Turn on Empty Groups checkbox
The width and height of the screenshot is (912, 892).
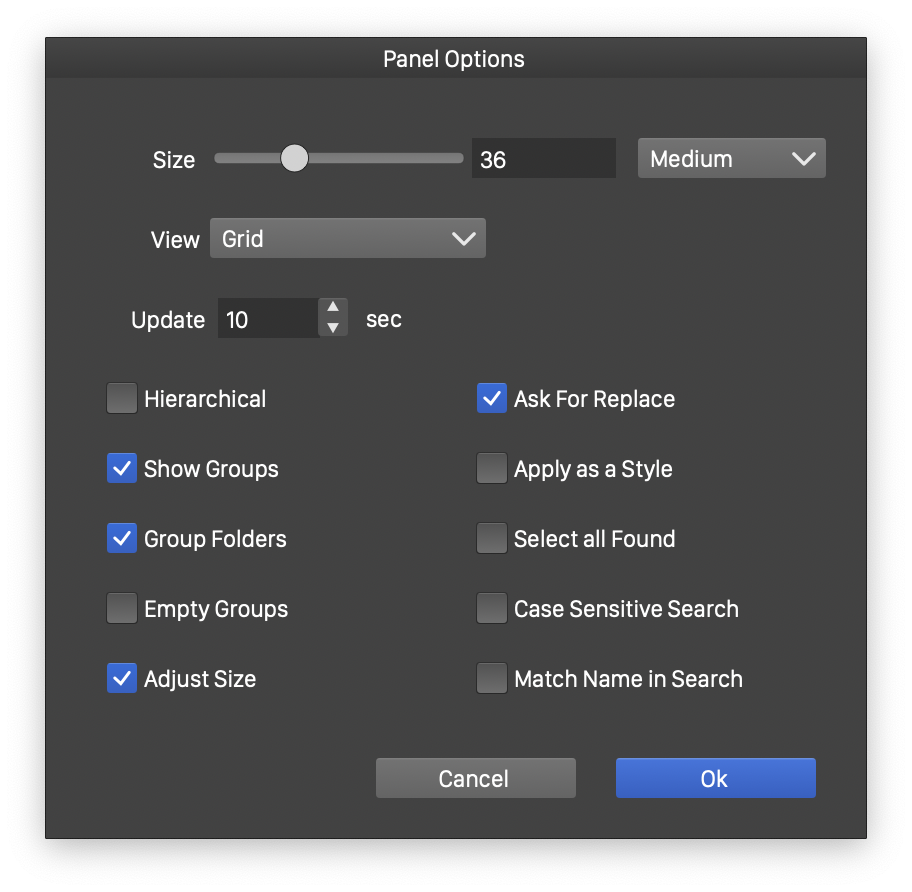coord(122,609)
